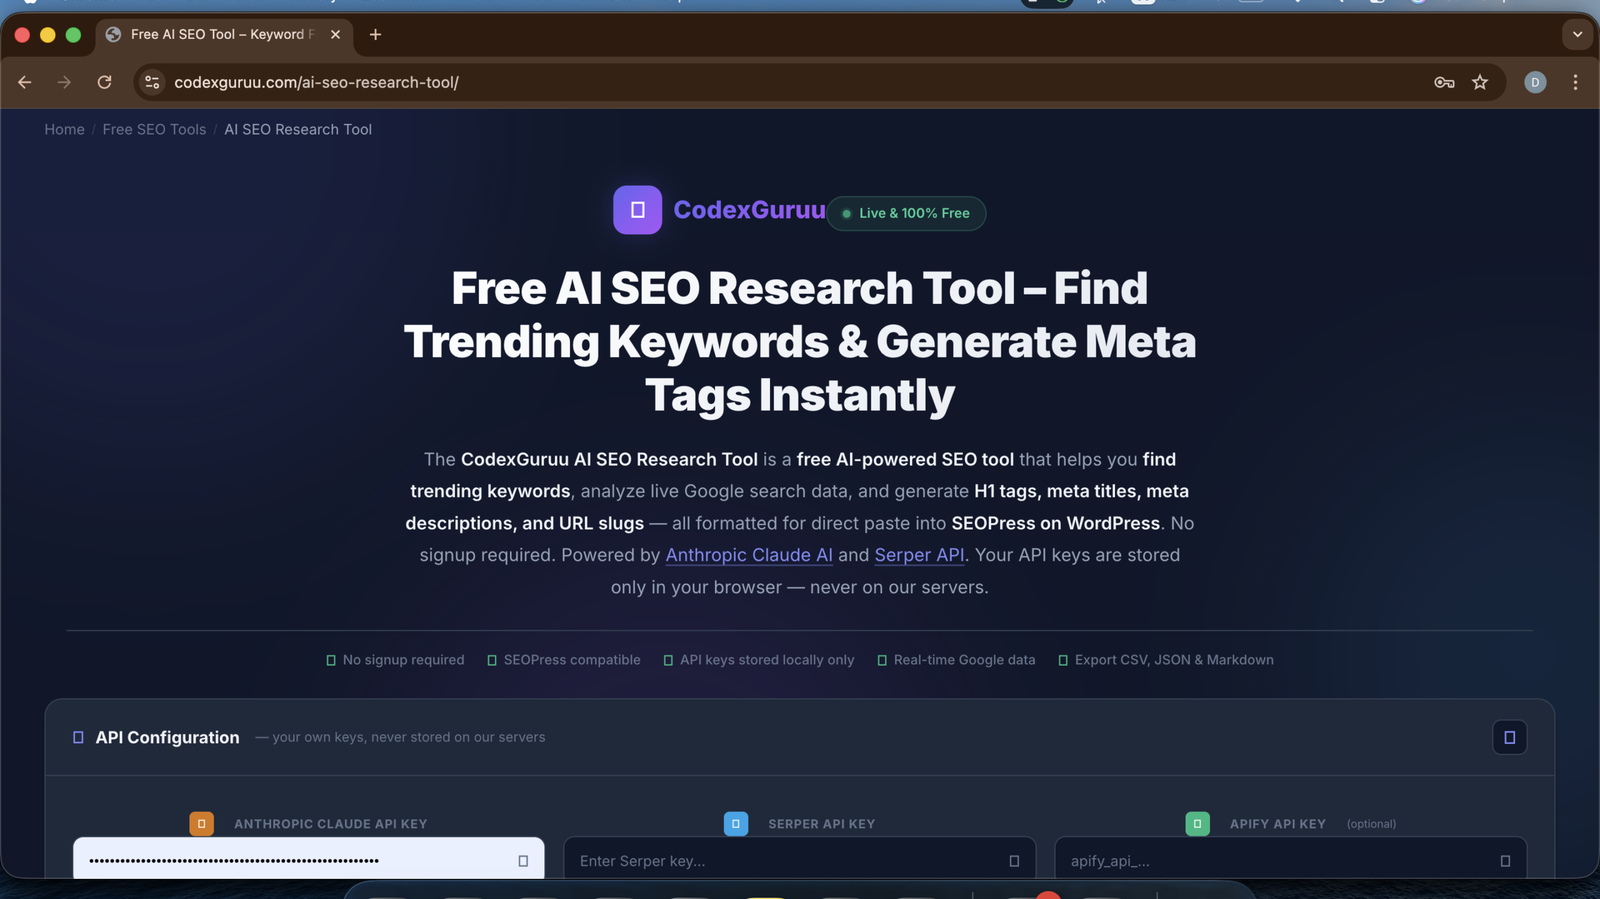Click the SEOPress compatible feature

click(563, 660)
